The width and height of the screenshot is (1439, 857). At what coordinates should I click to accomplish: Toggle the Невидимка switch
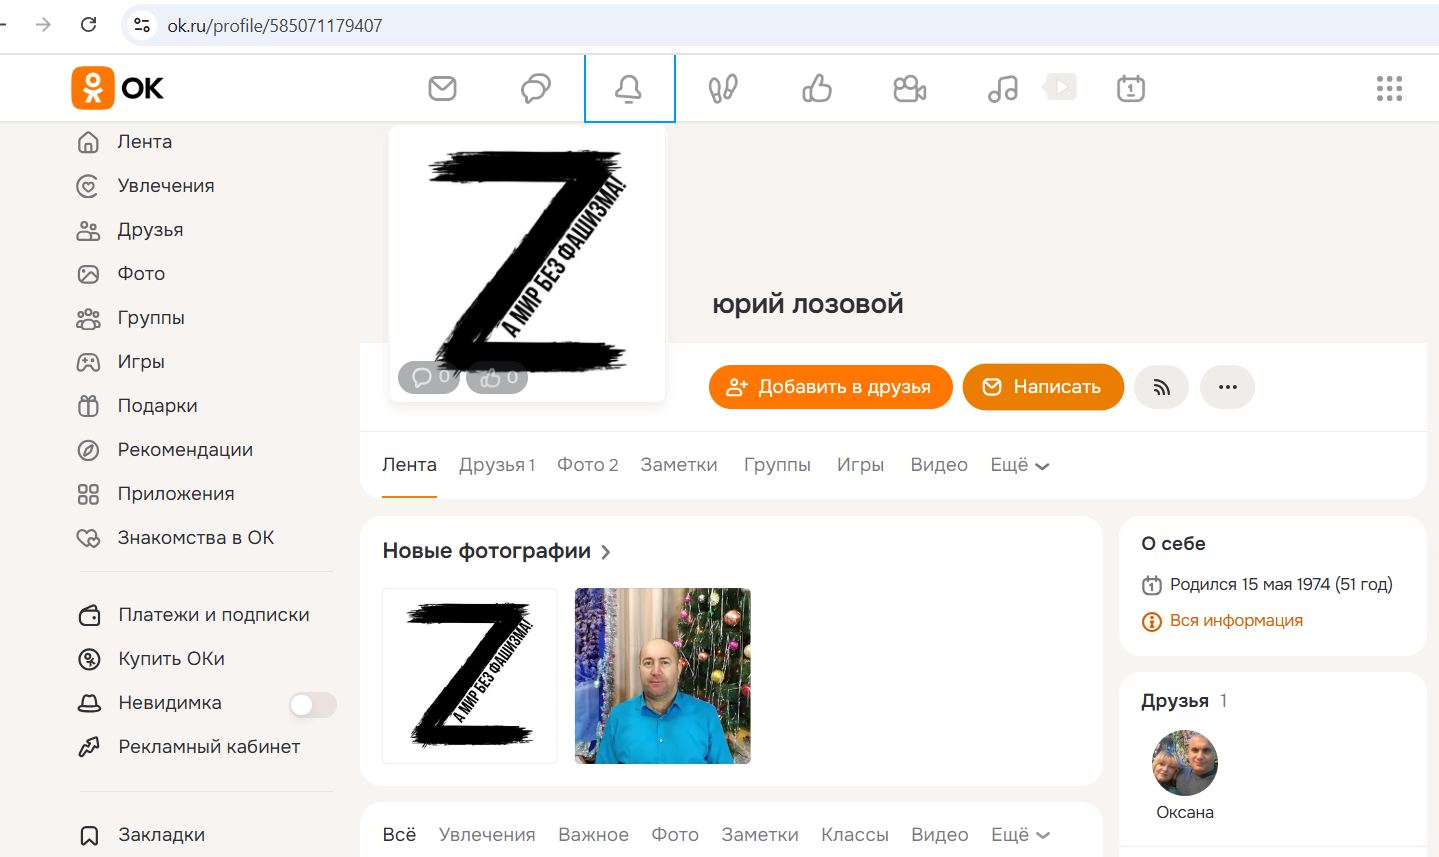(x=312, y=705)
